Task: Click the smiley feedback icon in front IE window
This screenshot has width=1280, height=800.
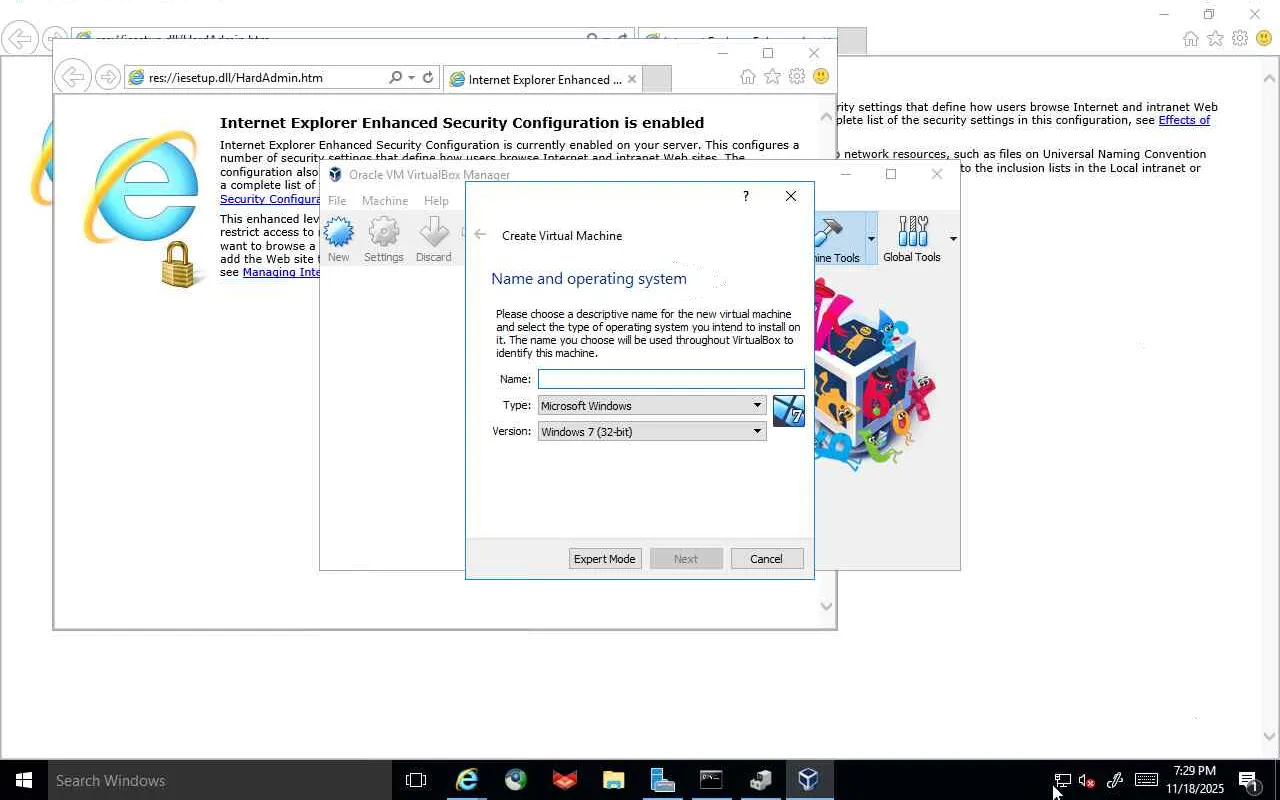Action: click(x=821, y=77)
